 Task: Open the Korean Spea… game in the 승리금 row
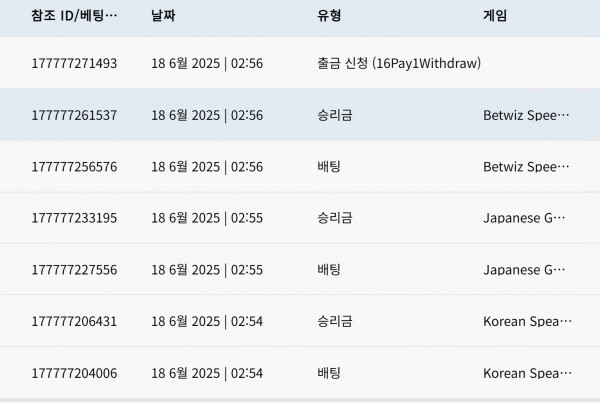[527, 321]
